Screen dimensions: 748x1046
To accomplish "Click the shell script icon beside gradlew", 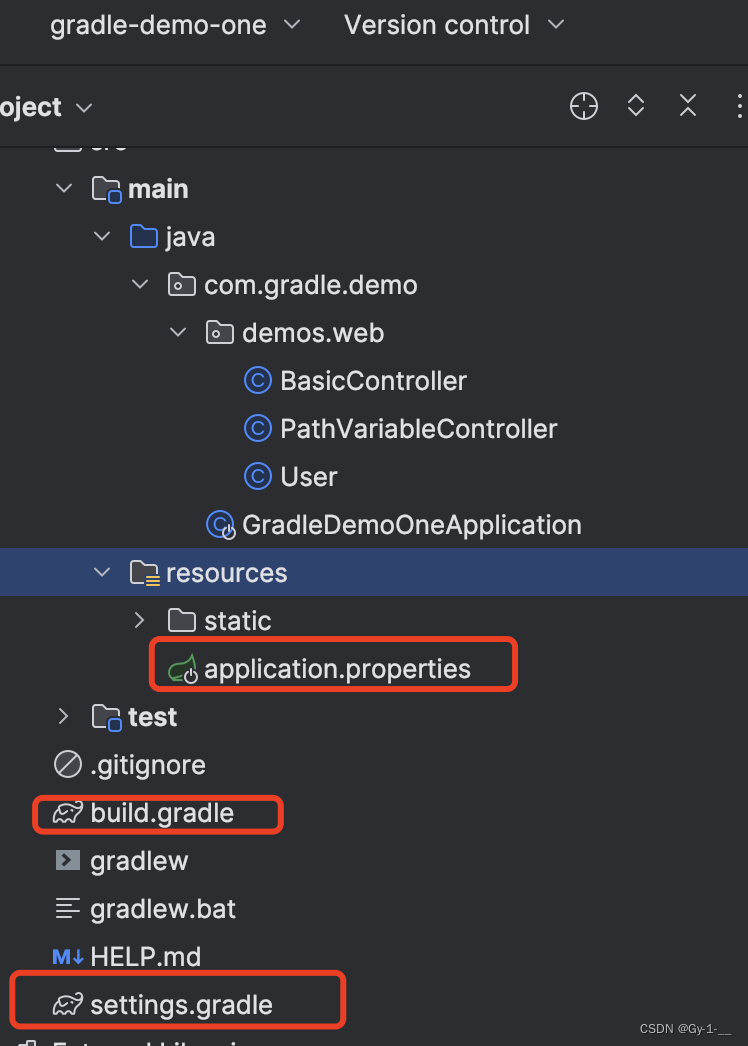I will coord(67,860).
